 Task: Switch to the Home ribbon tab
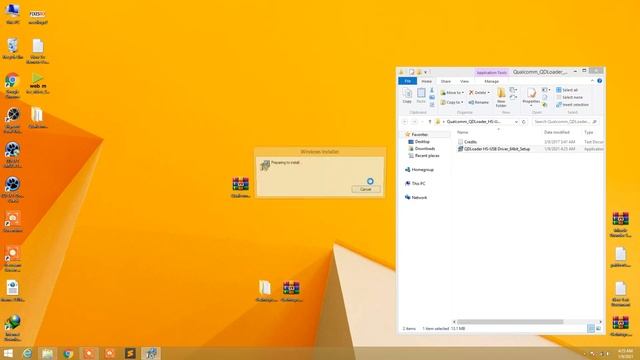[427, 81]
